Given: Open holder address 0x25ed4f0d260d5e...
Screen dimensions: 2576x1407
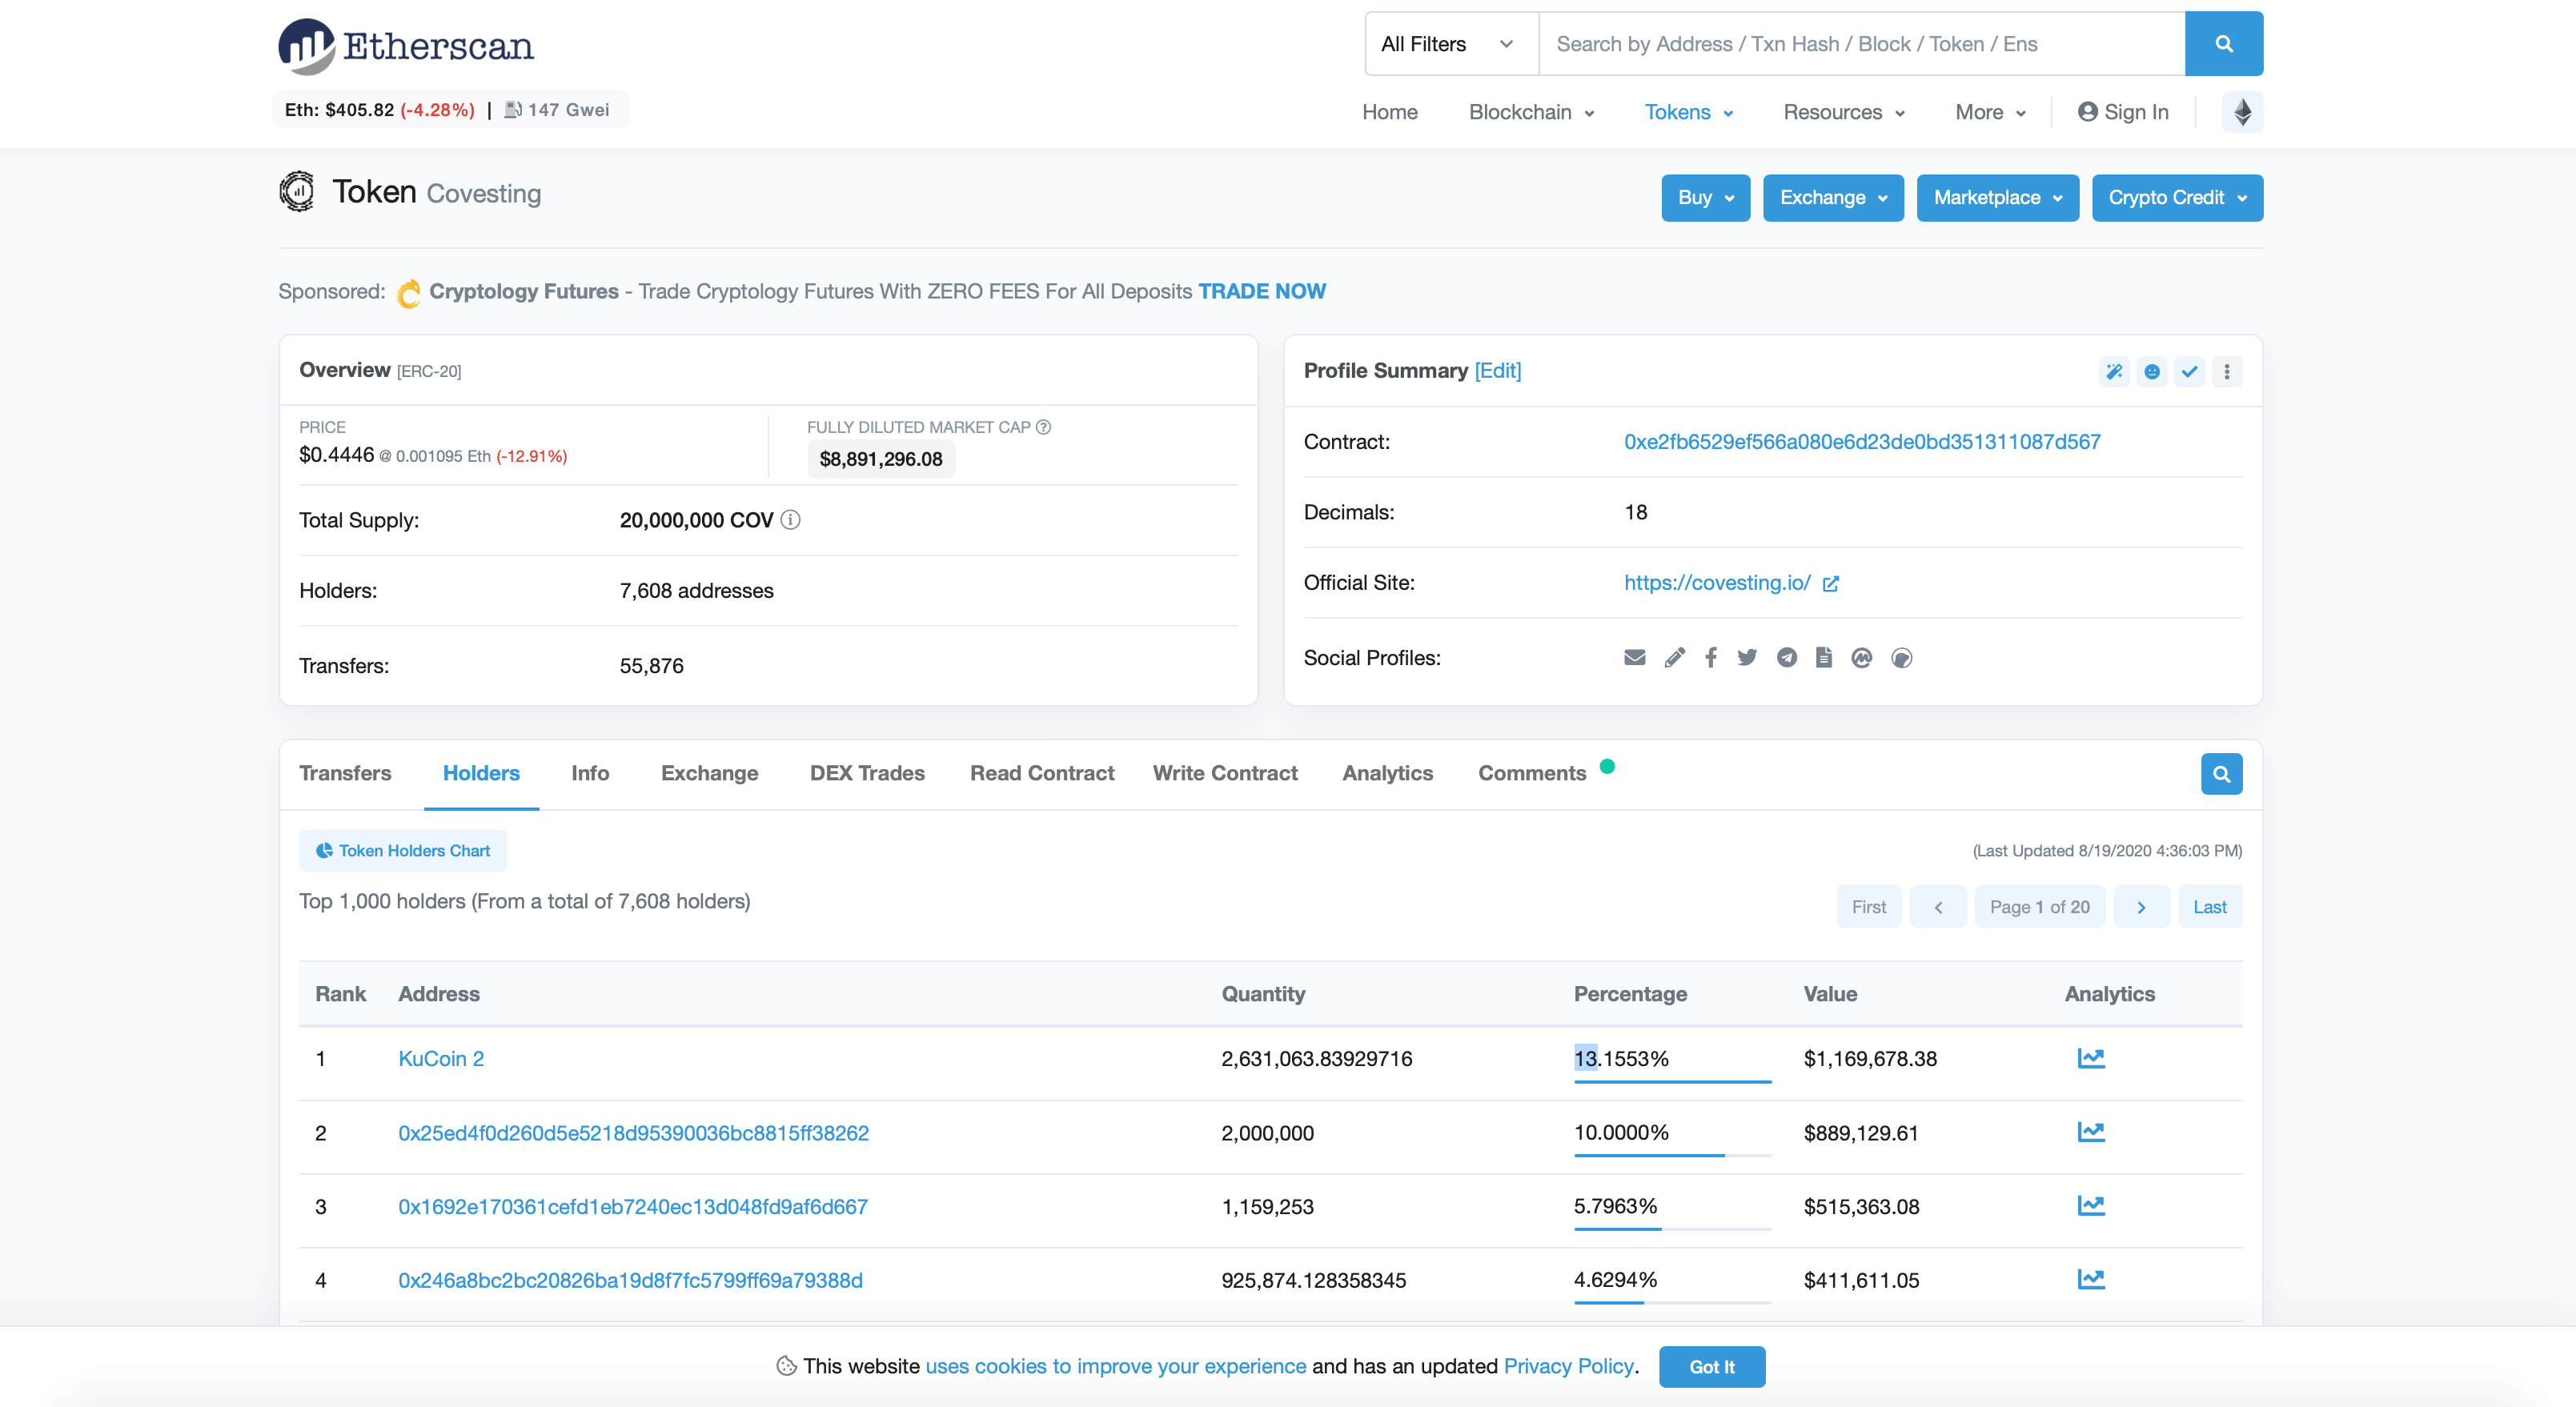Looking at the screenshot, I should coord(634,1133).
